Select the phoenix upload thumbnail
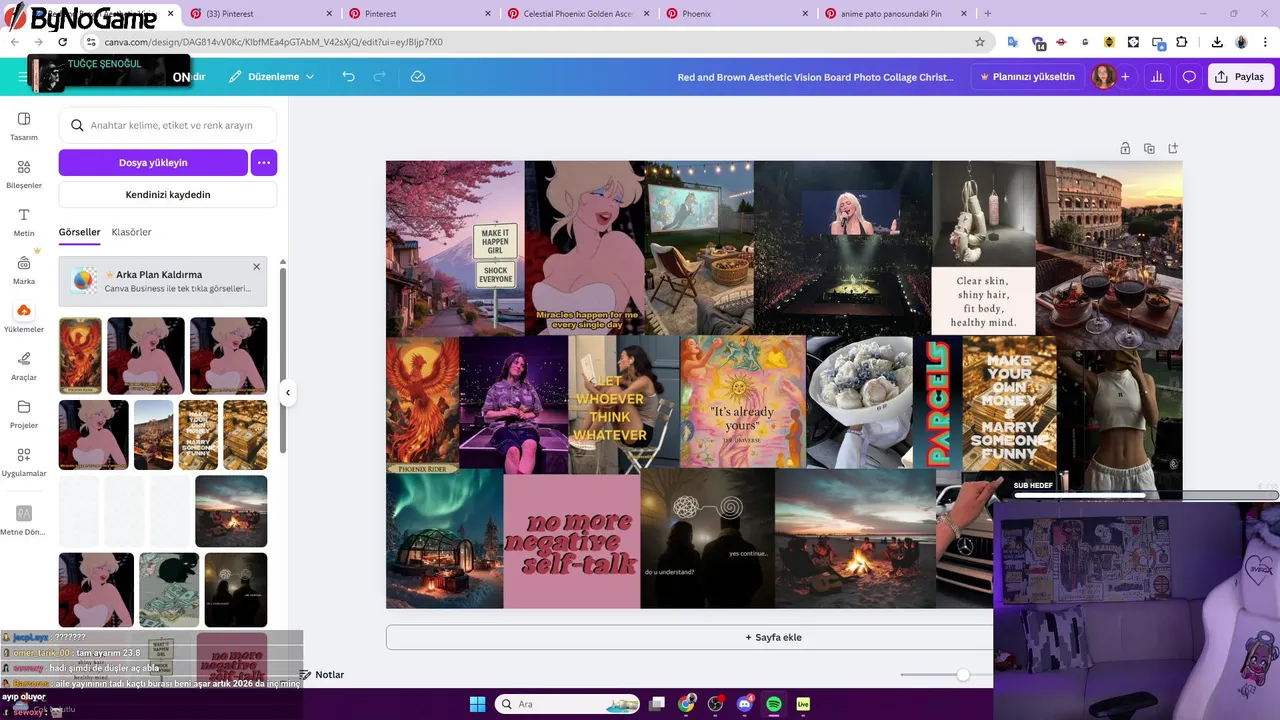The height and width of the screenshot is (720, 1280). [x=80, y=356]
